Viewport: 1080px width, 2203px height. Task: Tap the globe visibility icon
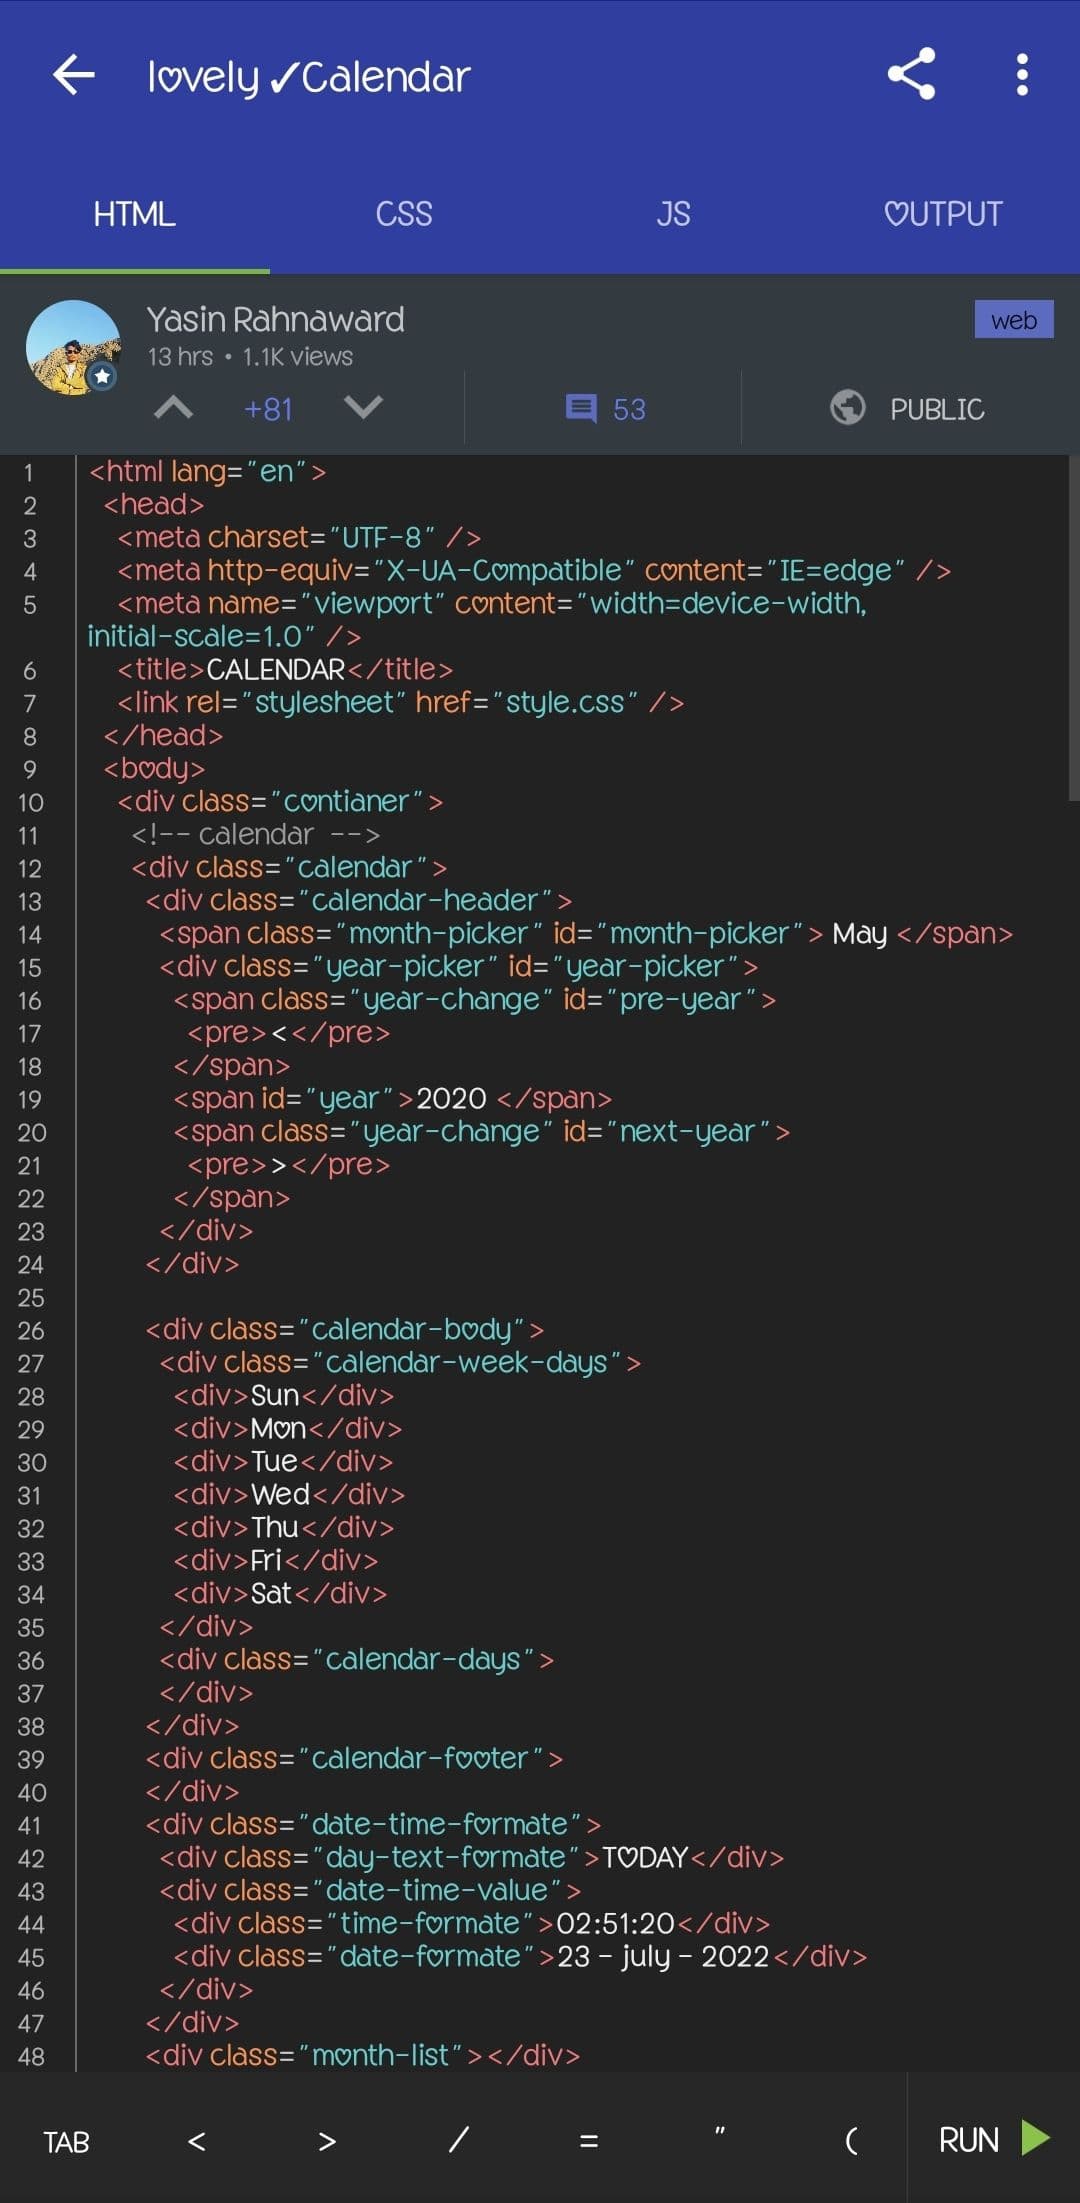coord(848,408)
